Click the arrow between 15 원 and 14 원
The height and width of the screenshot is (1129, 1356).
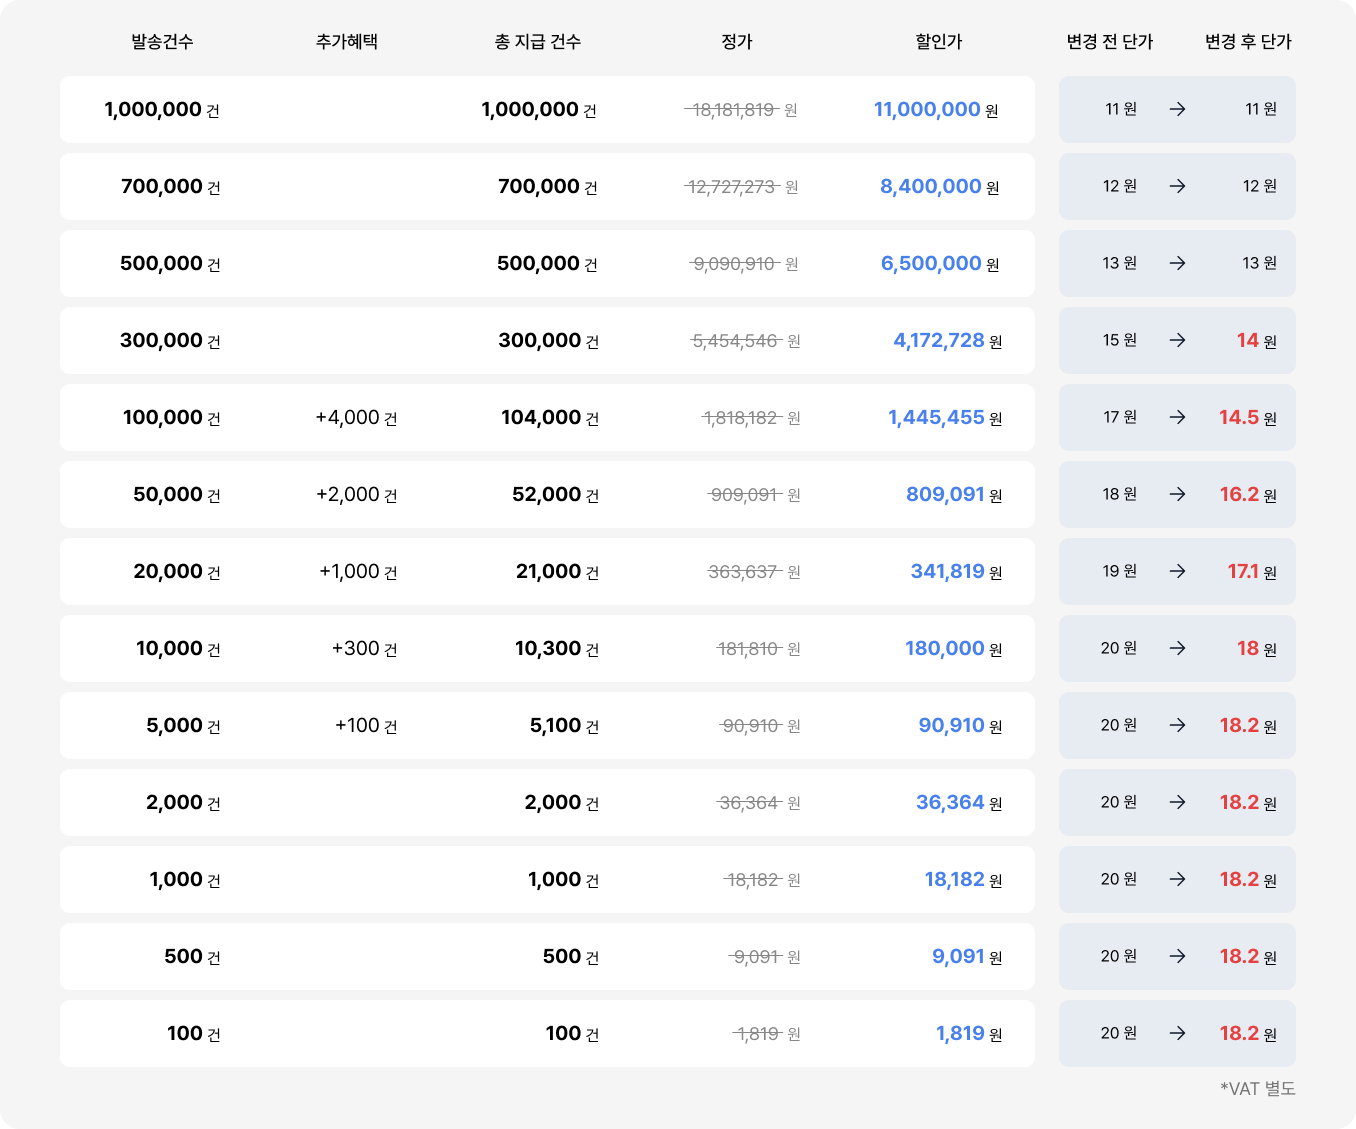tap(1177, 340)
